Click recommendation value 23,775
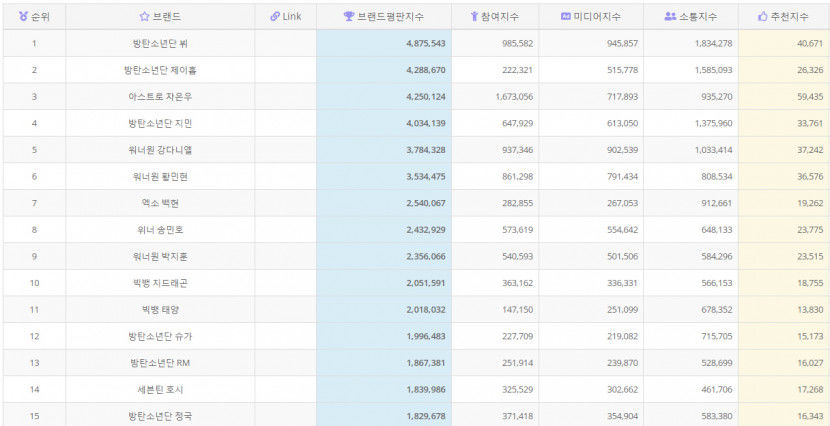The height and width of the screenshot is (426, 830). click(810, 230)
